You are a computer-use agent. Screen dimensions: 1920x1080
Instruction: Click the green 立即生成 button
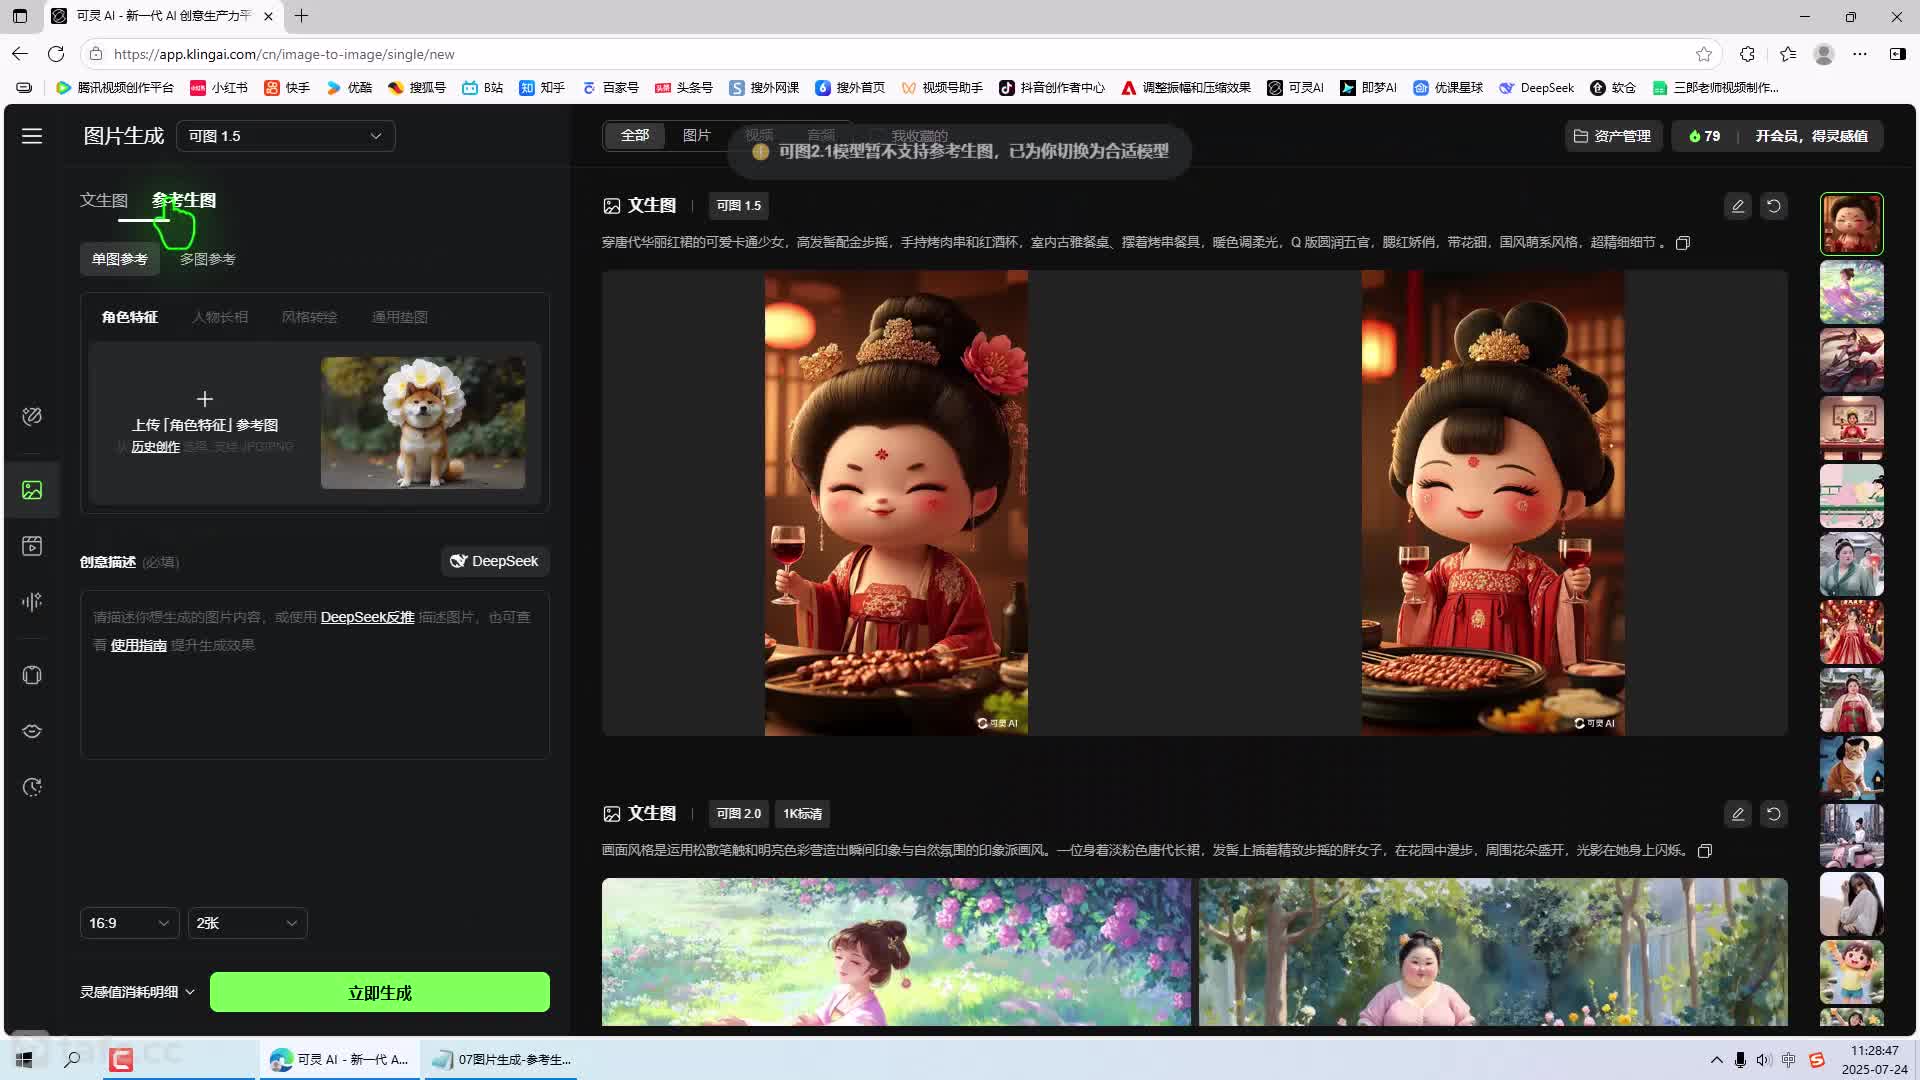(380, 993)
